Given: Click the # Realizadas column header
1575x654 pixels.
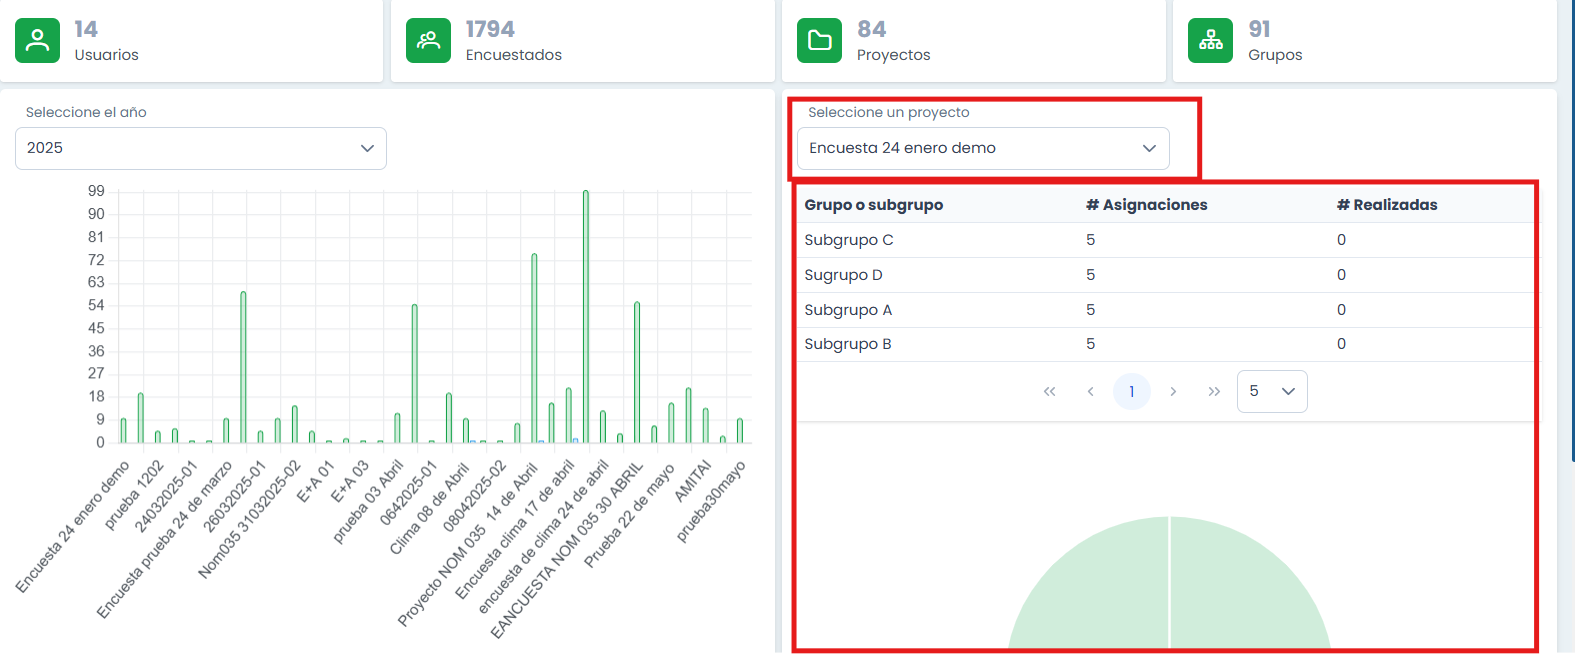Looking at the screenshot, I should tap(1387, 205).
